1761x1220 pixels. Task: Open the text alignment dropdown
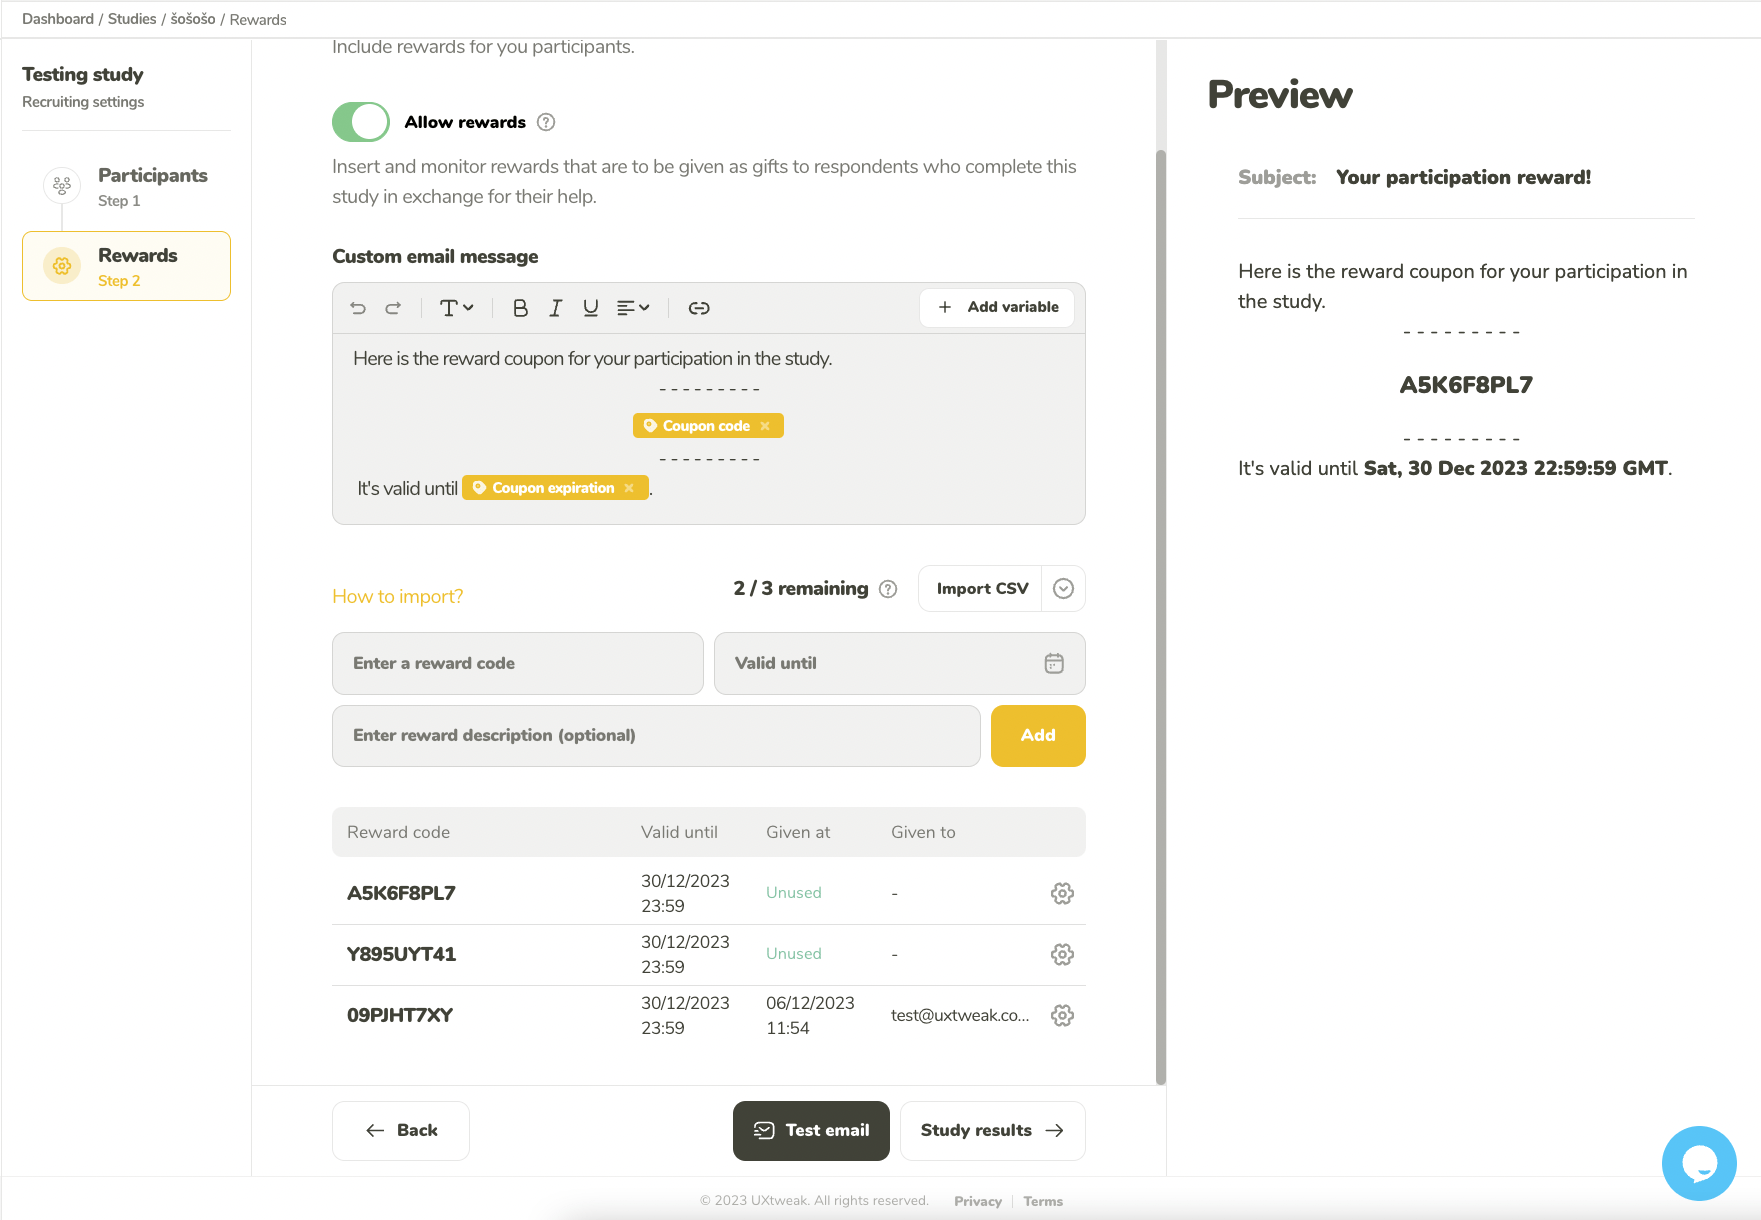[633, 308]
